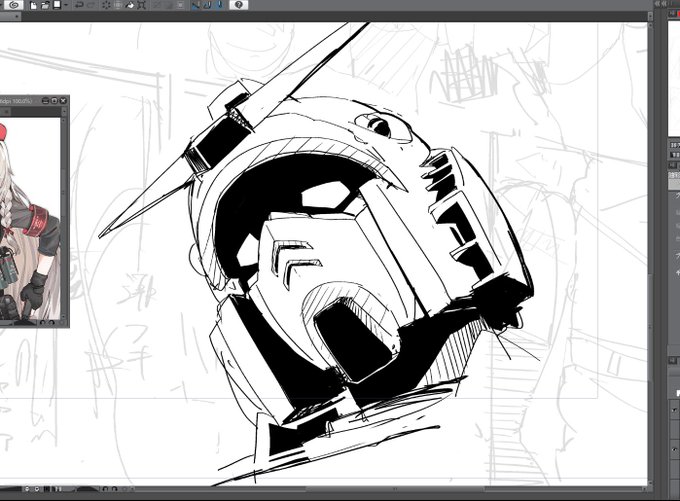The width and height of the screenshot is (680, 501).
Task: Maximize the floating reference image window
Action: tap(54, 101)
